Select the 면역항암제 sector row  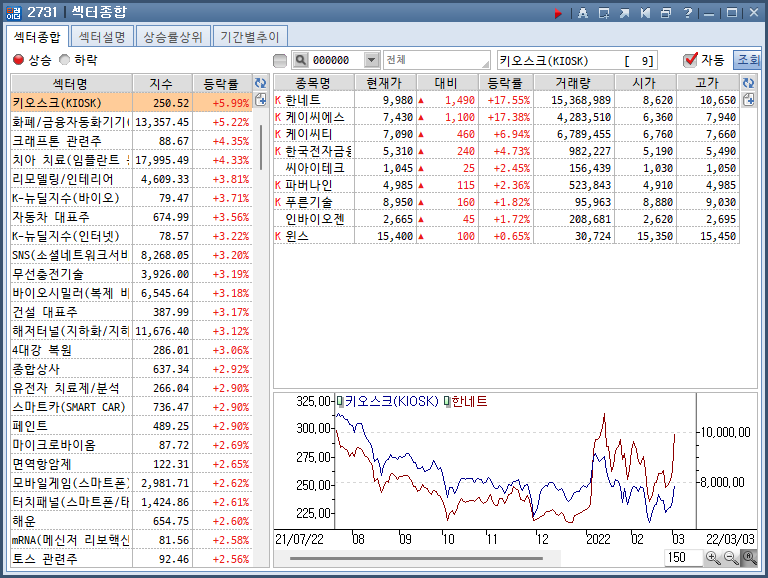(x=131, y=464)
